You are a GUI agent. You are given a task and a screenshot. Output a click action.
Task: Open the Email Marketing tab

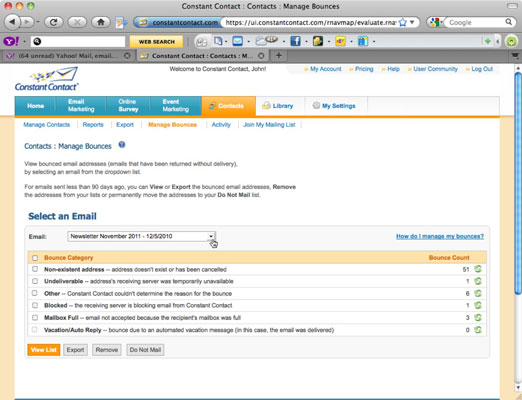81,106
